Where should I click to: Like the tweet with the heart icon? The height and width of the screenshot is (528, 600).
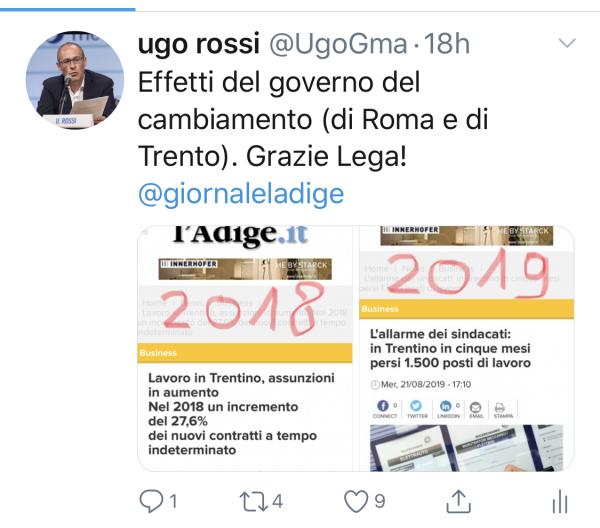tap(356, 501)
